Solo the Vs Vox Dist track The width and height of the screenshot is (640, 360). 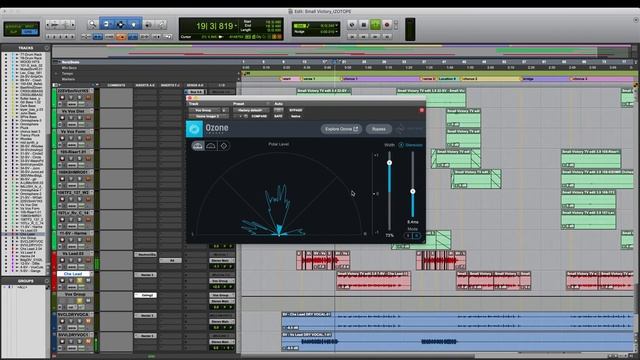80,118
